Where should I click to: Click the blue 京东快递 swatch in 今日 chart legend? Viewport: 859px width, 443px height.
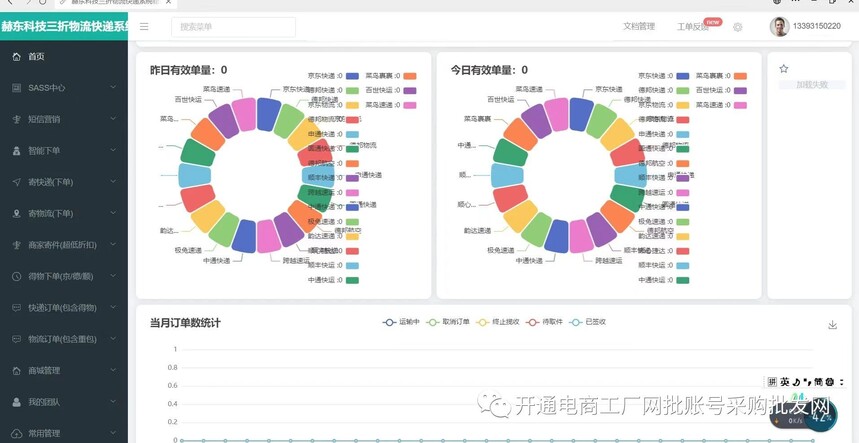point(683,76)
